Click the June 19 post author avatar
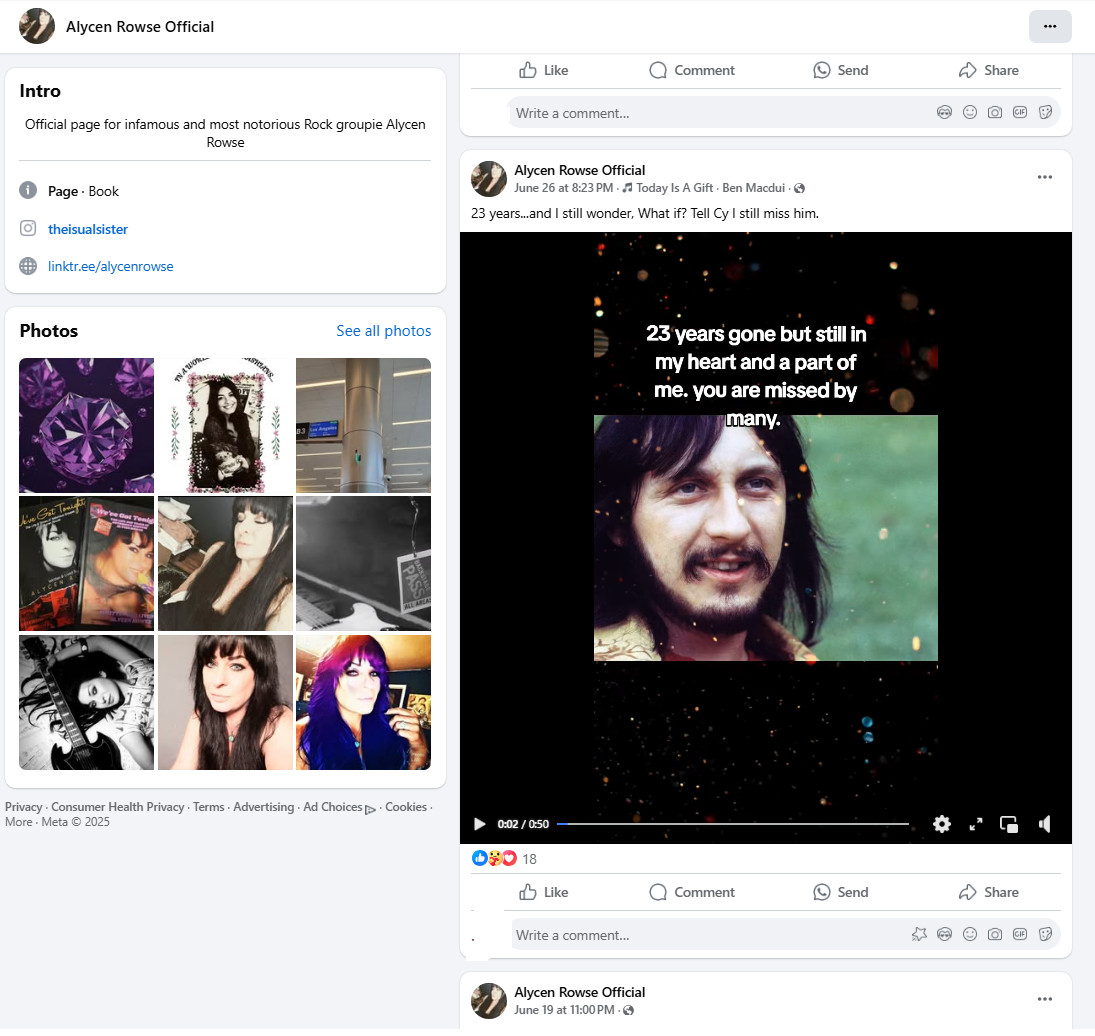1095x1036 pixels. tap(489, 1000)
